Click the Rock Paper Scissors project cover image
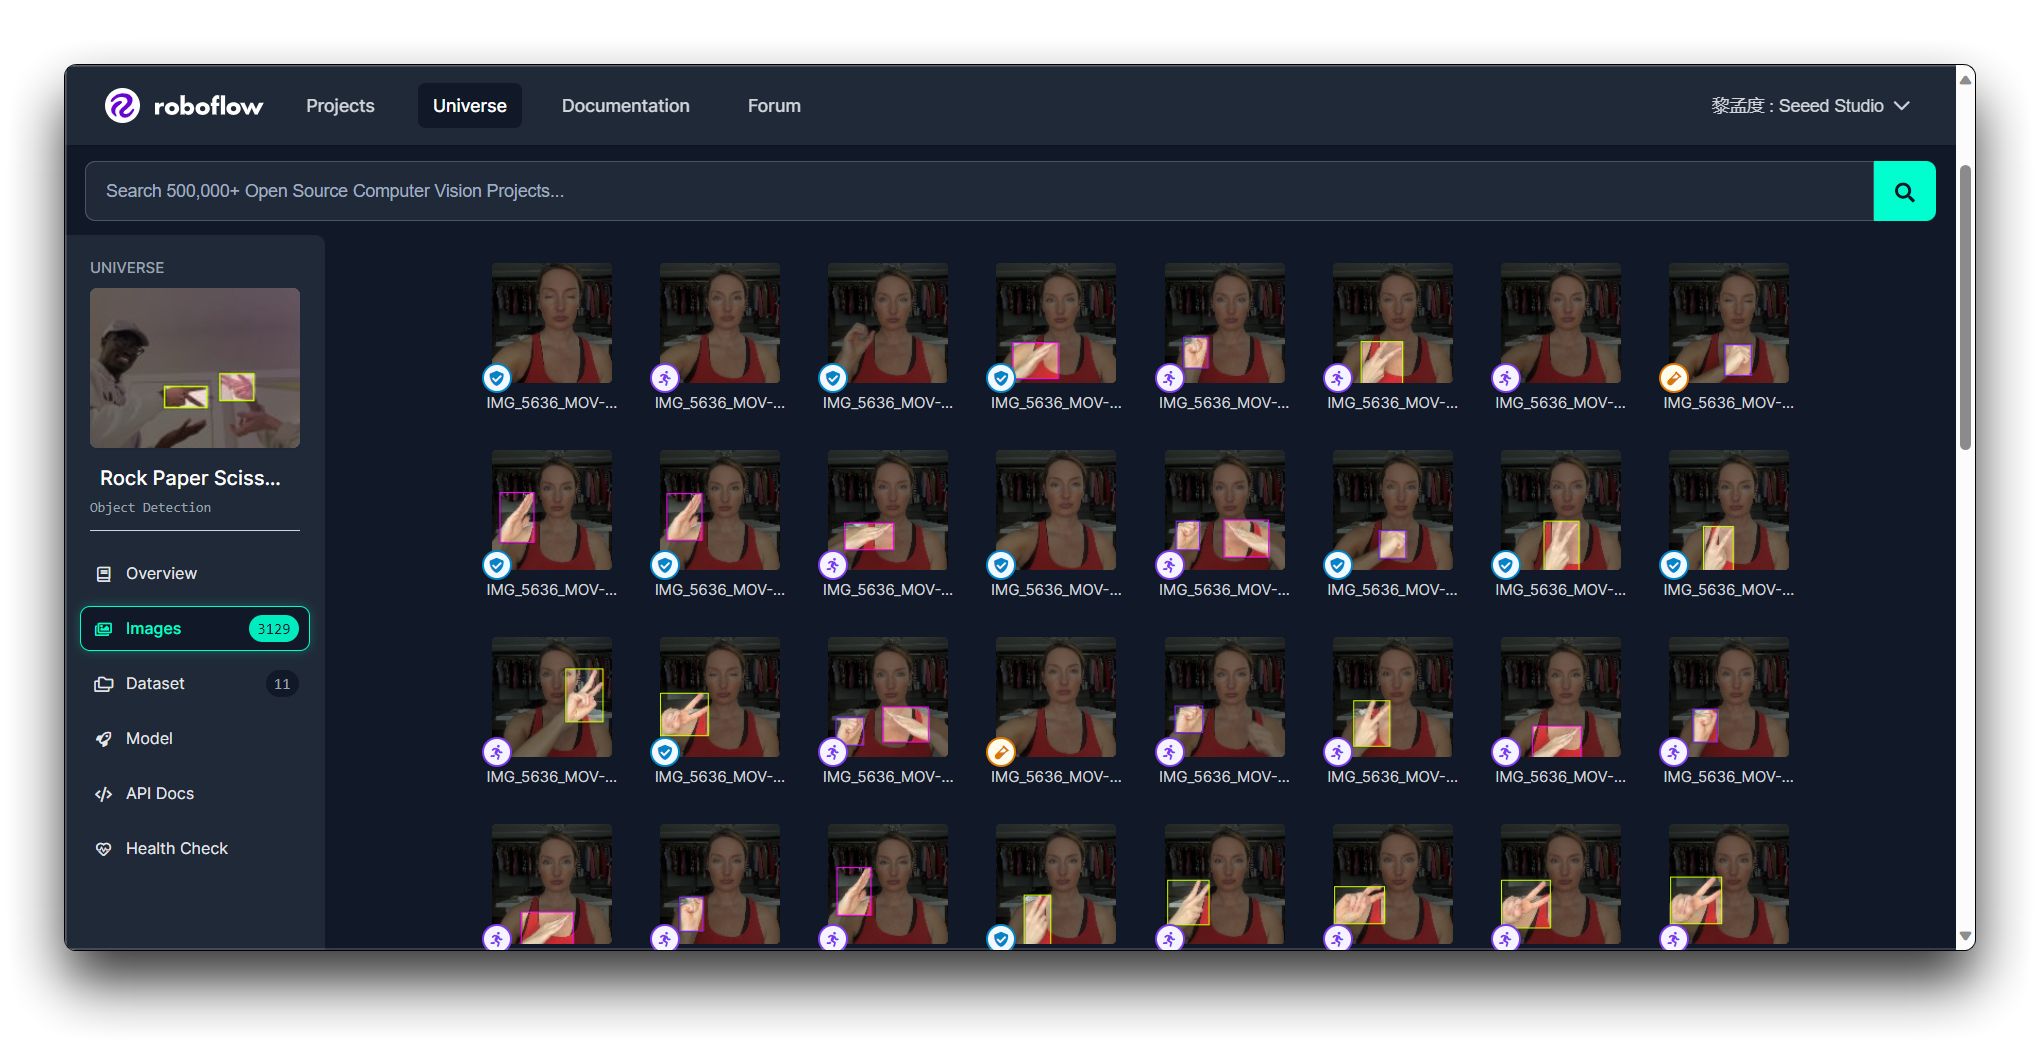Viewport: 2040px width, 1047px height. coord(195,368)
